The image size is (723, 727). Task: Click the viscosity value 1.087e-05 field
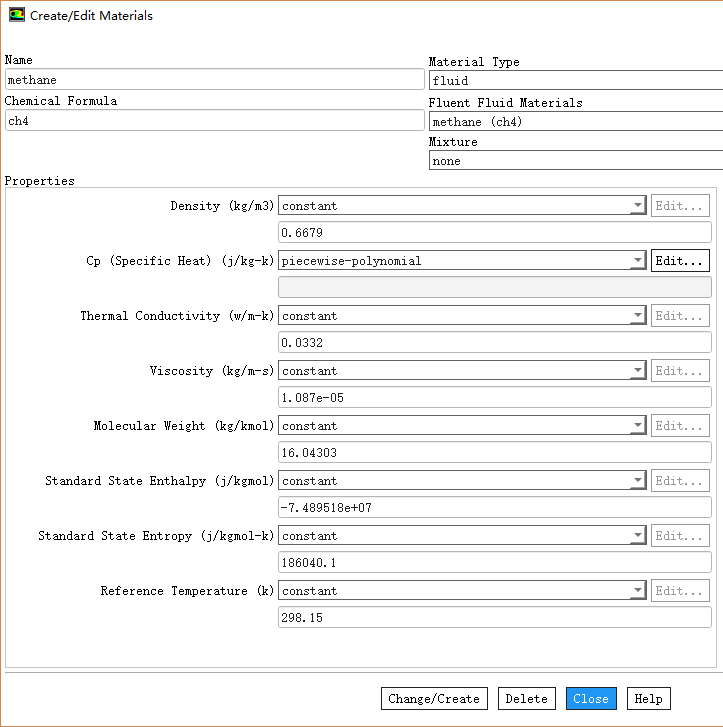(494, 398)
